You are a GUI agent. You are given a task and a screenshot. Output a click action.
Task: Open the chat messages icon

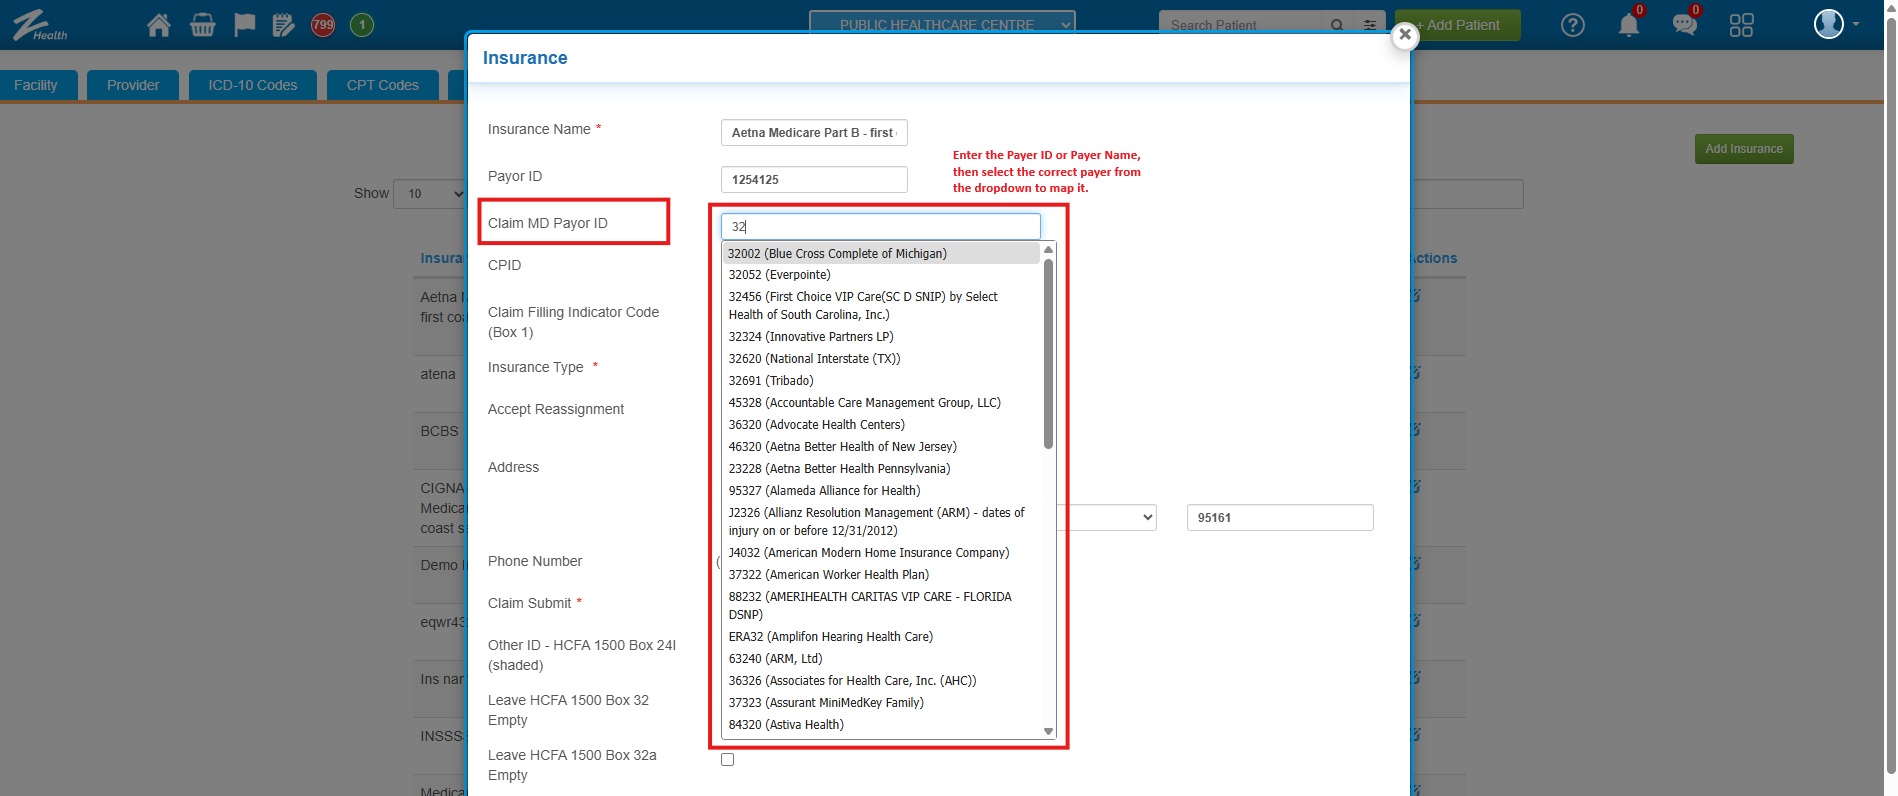point(1684,25)
